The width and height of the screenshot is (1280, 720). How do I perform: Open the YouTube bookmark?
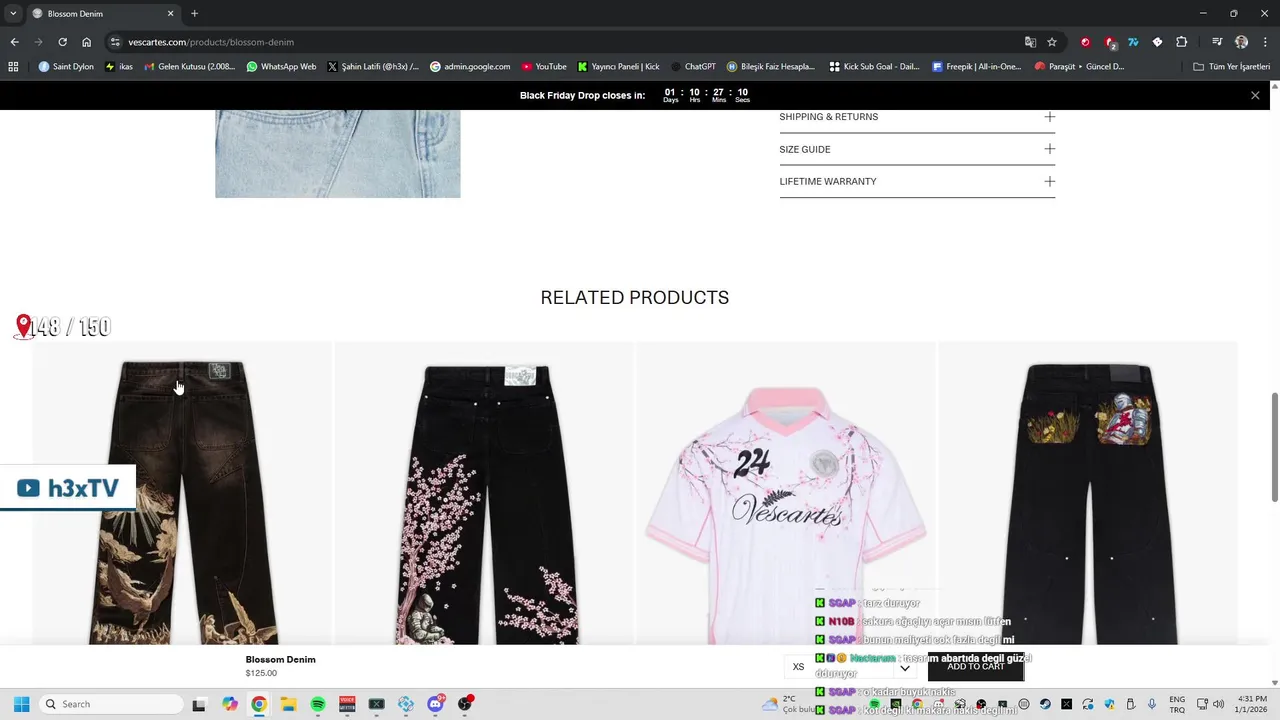pos(543,67)
